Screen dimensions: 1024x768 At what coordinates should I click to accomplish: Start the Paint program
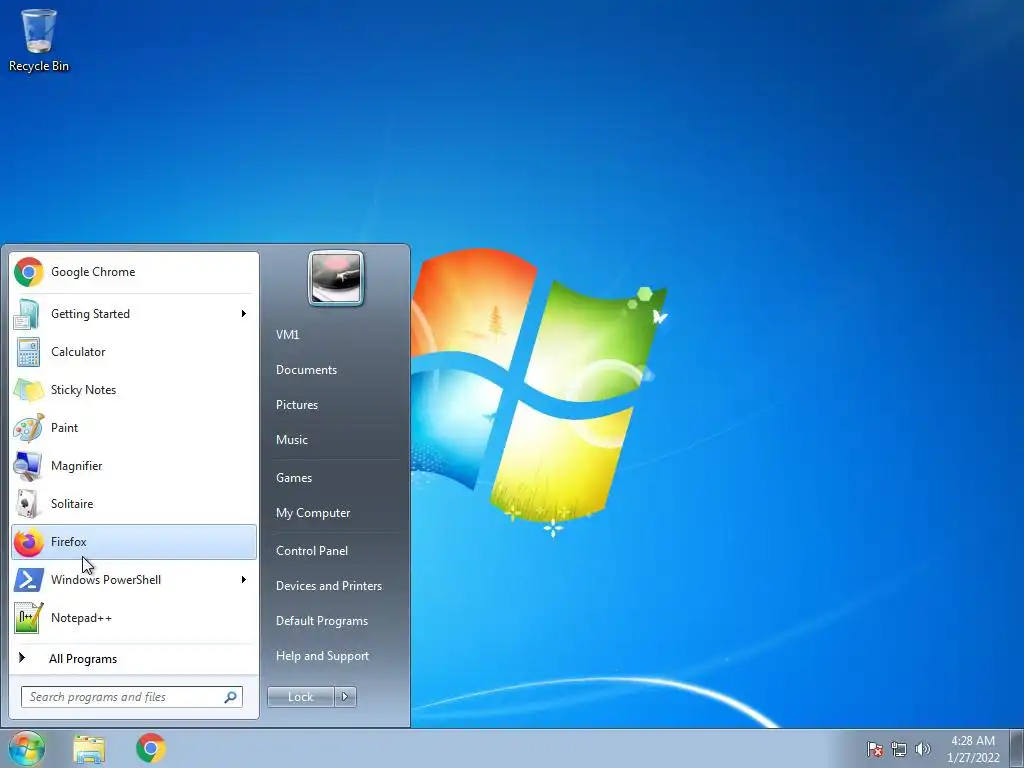[134, 428]
